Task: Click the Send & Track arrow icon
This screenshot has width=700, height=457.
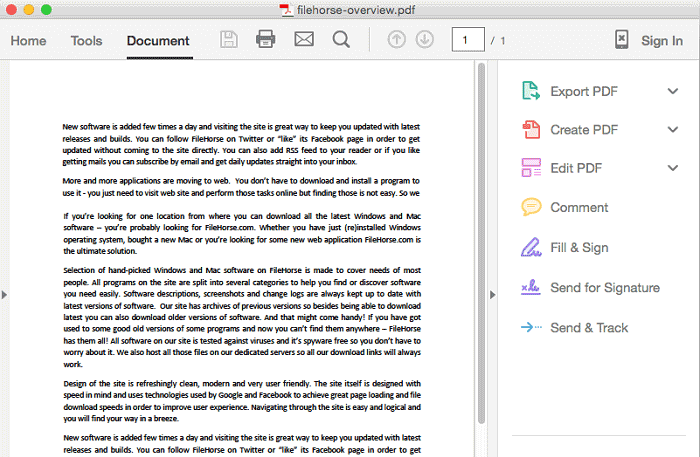Action: pyautogui.click(x=531, y=327)
